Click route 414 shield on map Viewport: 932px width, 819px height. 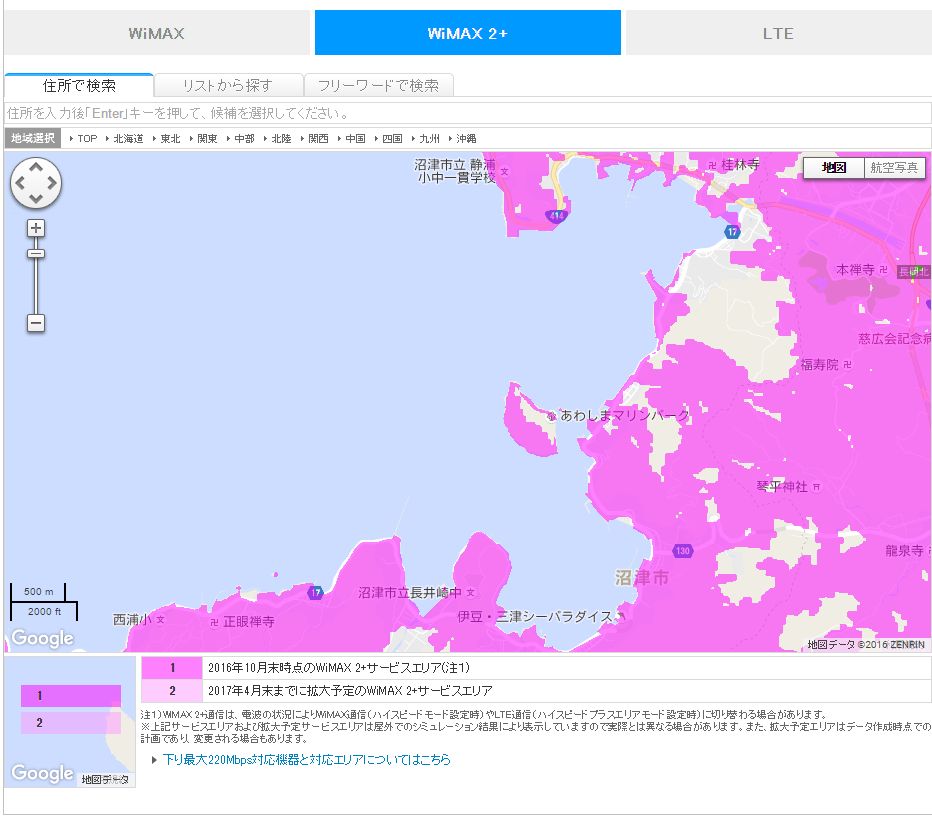tap(556, 216)
